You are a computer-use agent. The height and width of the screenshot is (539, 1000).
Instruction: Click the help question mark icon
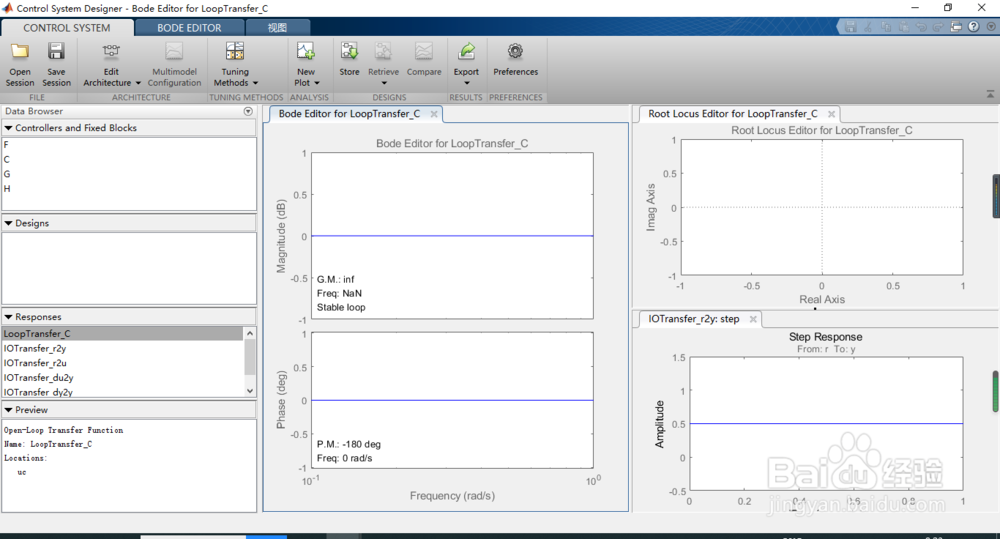pyautogui.click(x=973, y=27)
